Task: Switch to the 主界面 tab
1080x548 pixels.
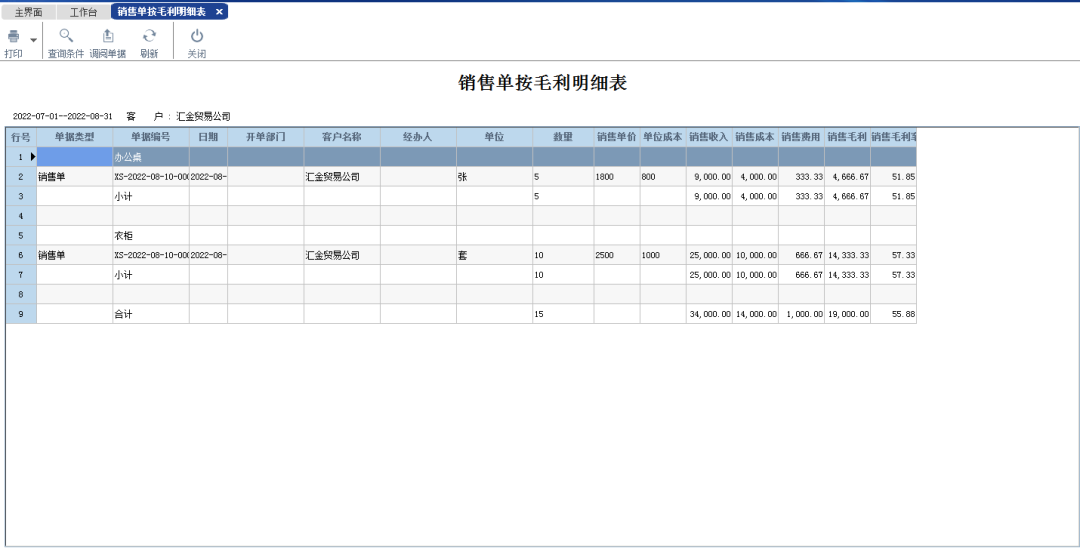Action: [28, 12]
